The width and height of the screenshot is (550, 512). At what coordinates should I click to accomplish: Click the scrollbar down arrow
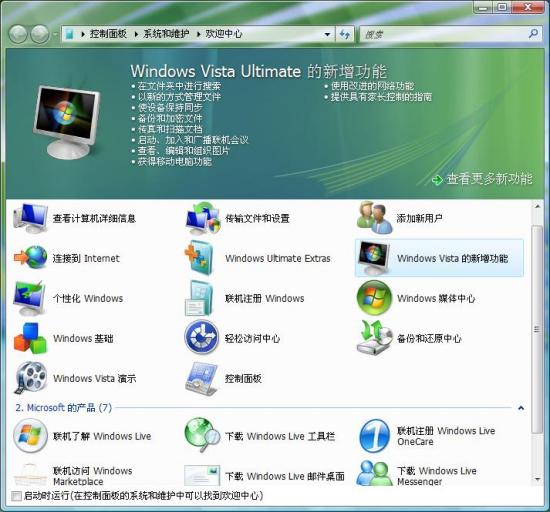click(537, 479)
